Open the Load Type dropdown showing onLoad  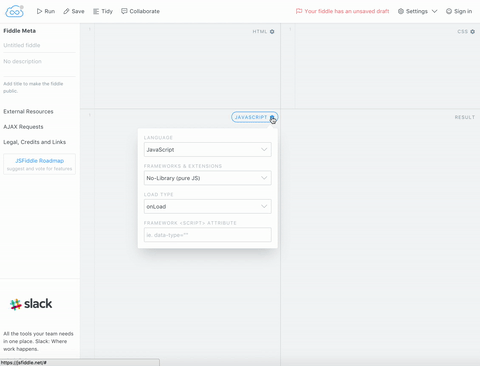tap(208, 206)
